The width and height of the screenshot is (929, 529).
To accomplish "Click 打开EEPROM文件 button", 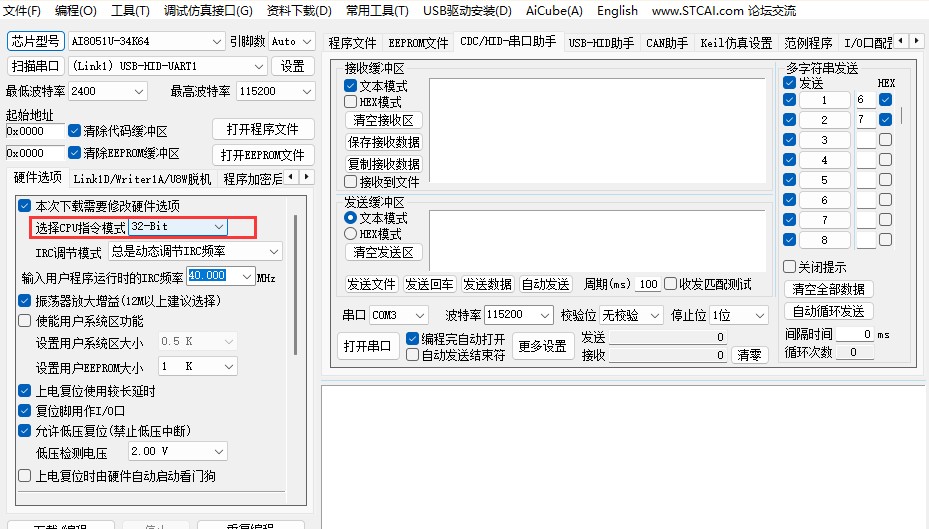I will pos(263,155).
